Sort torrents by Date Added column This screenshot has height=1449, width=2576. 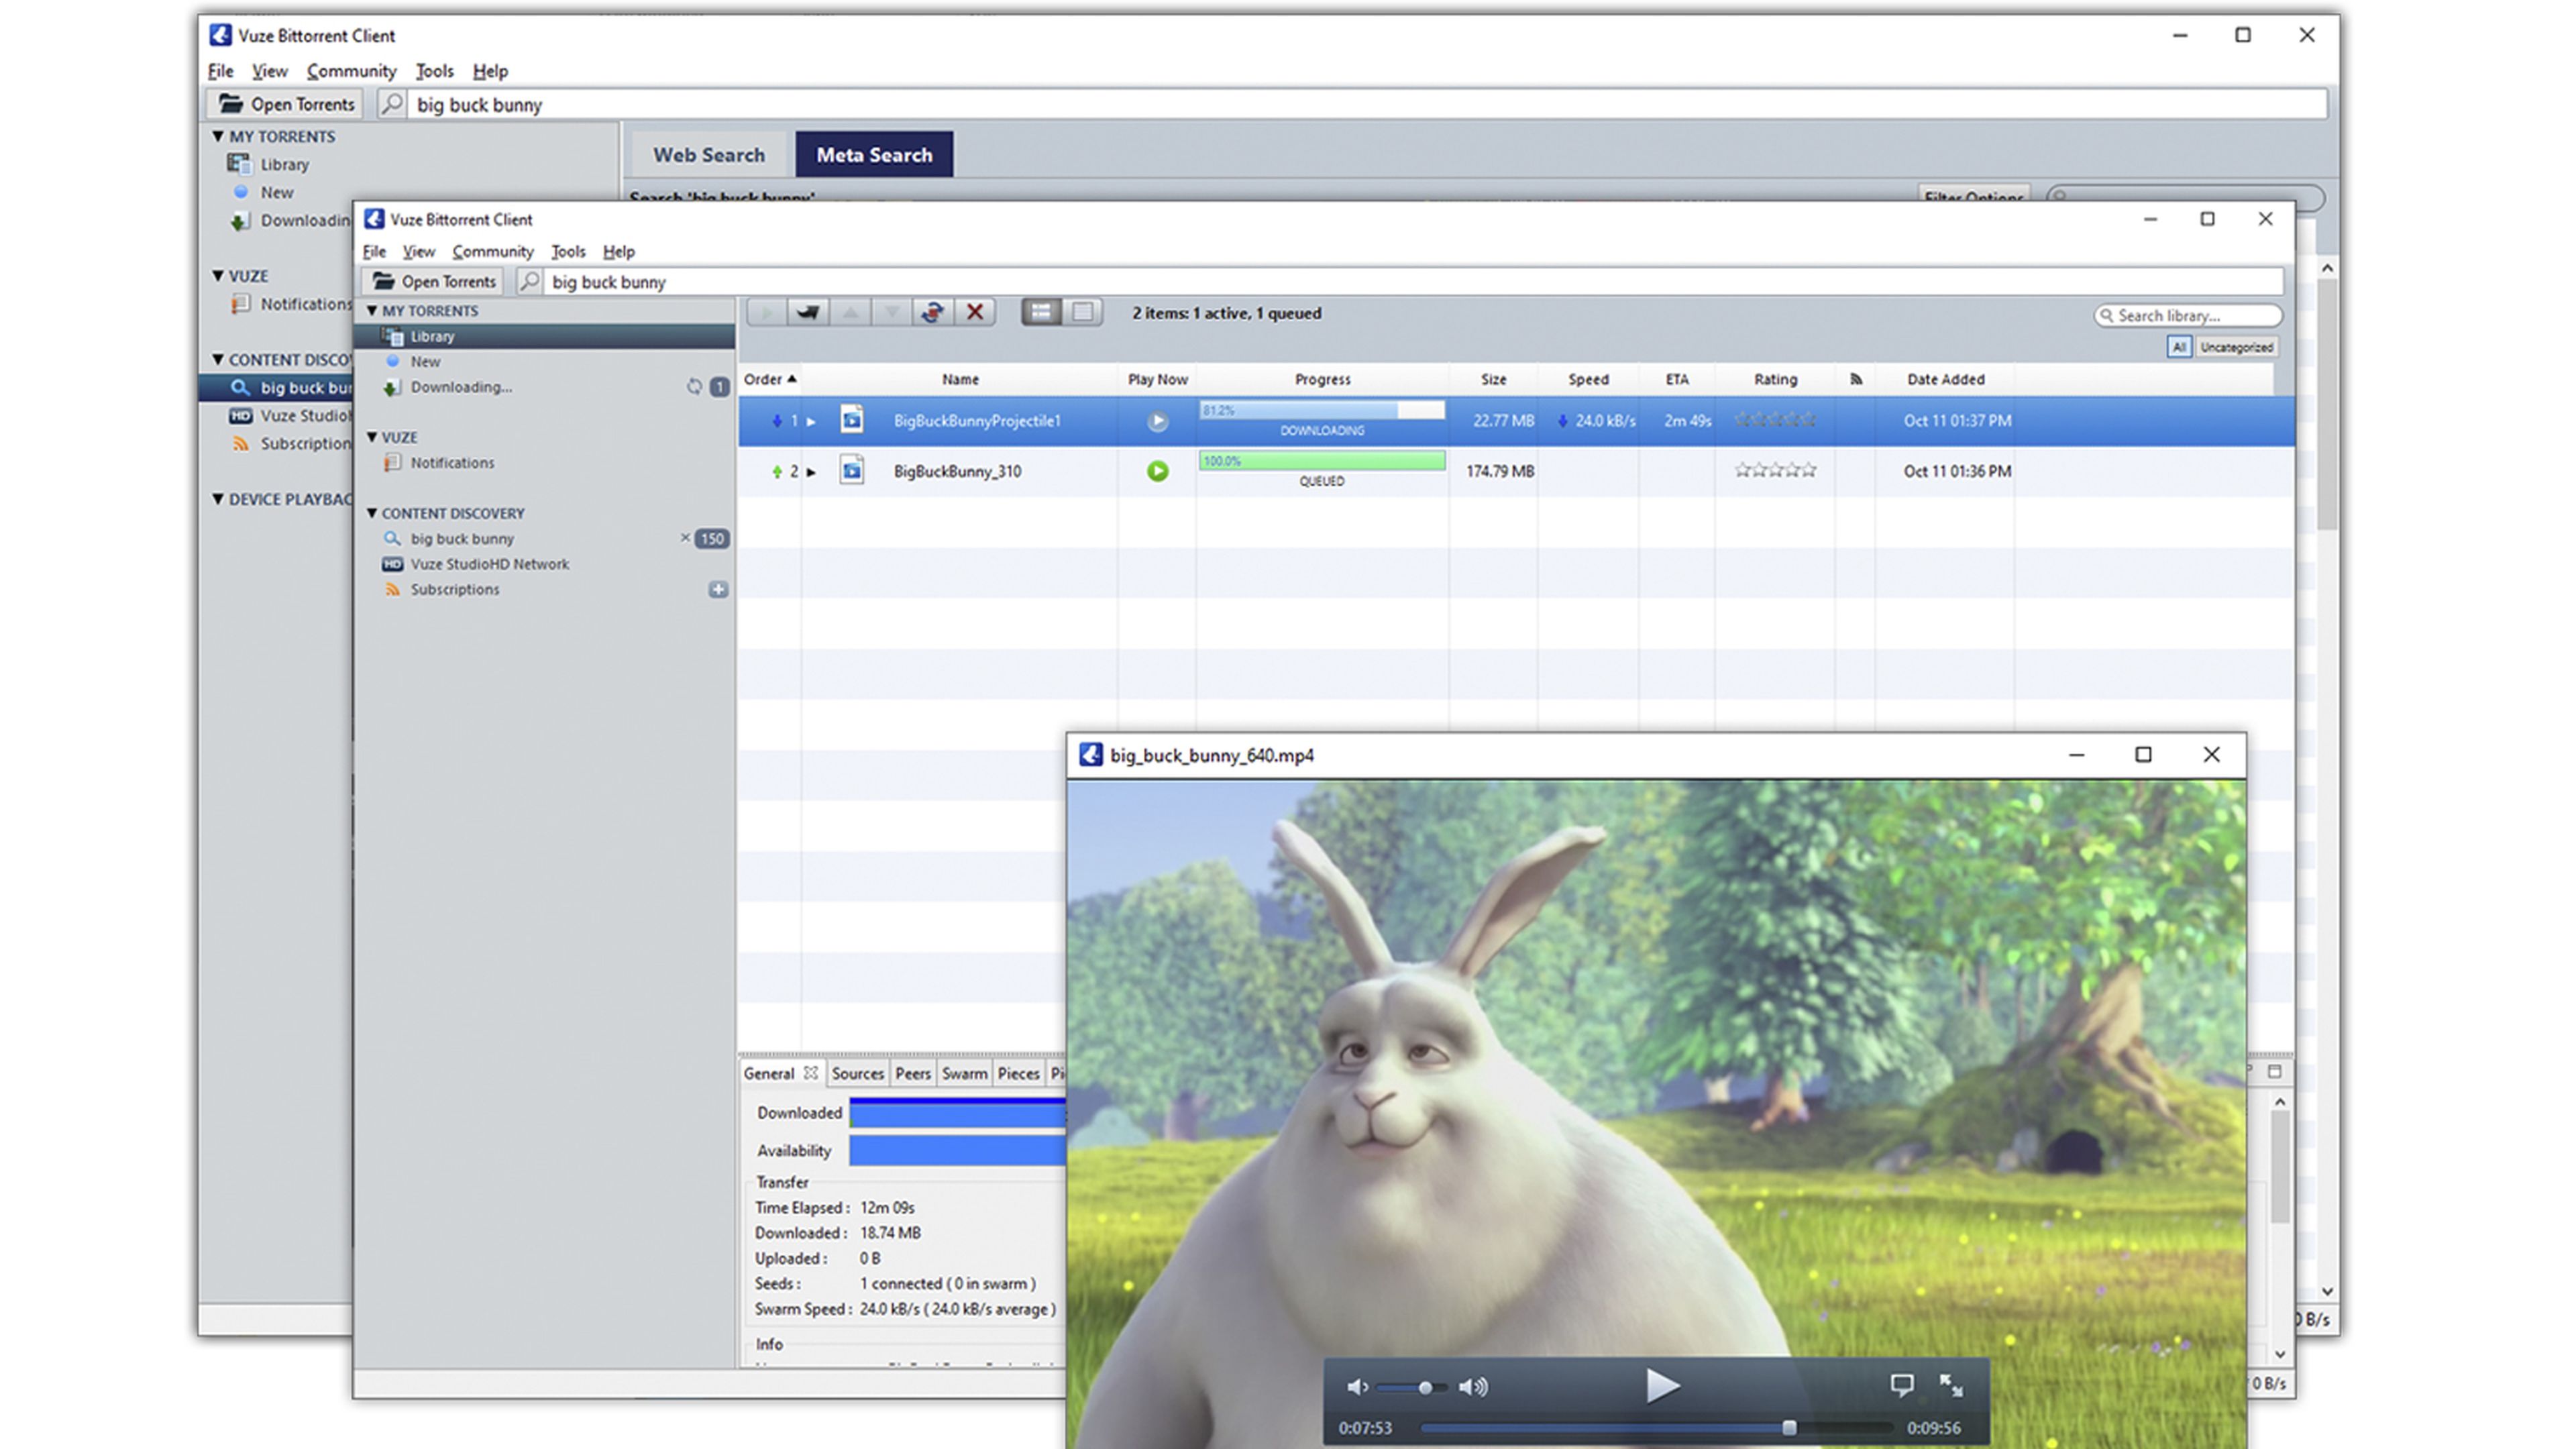[x=1945, y=379]
